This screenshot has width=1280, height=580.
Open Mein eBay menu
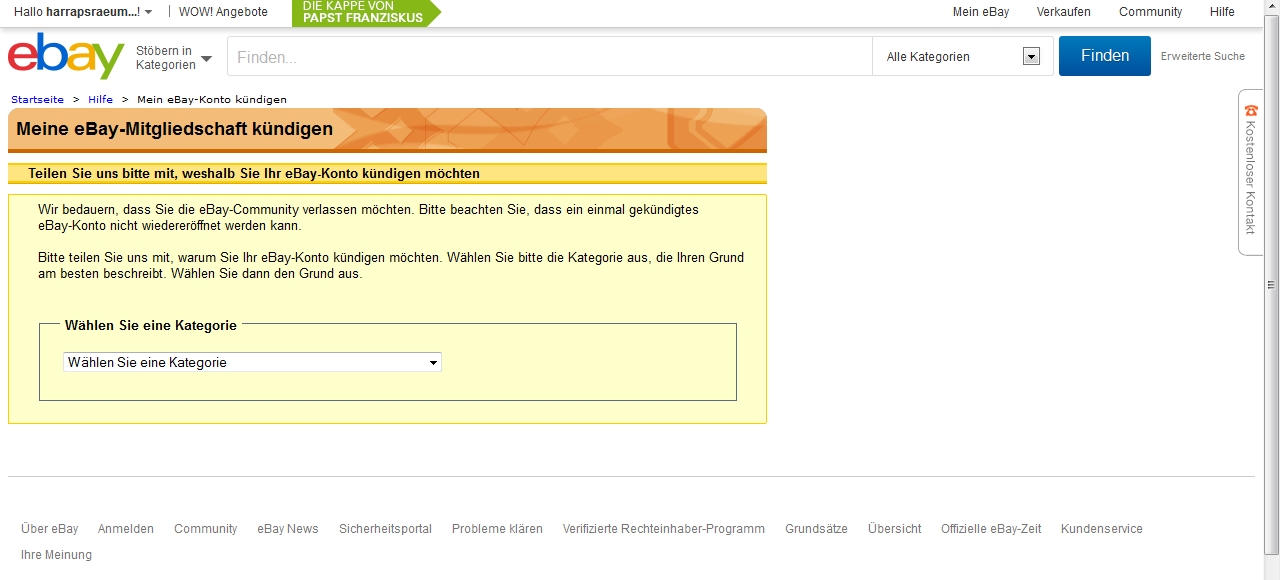(x=981, y=12)
